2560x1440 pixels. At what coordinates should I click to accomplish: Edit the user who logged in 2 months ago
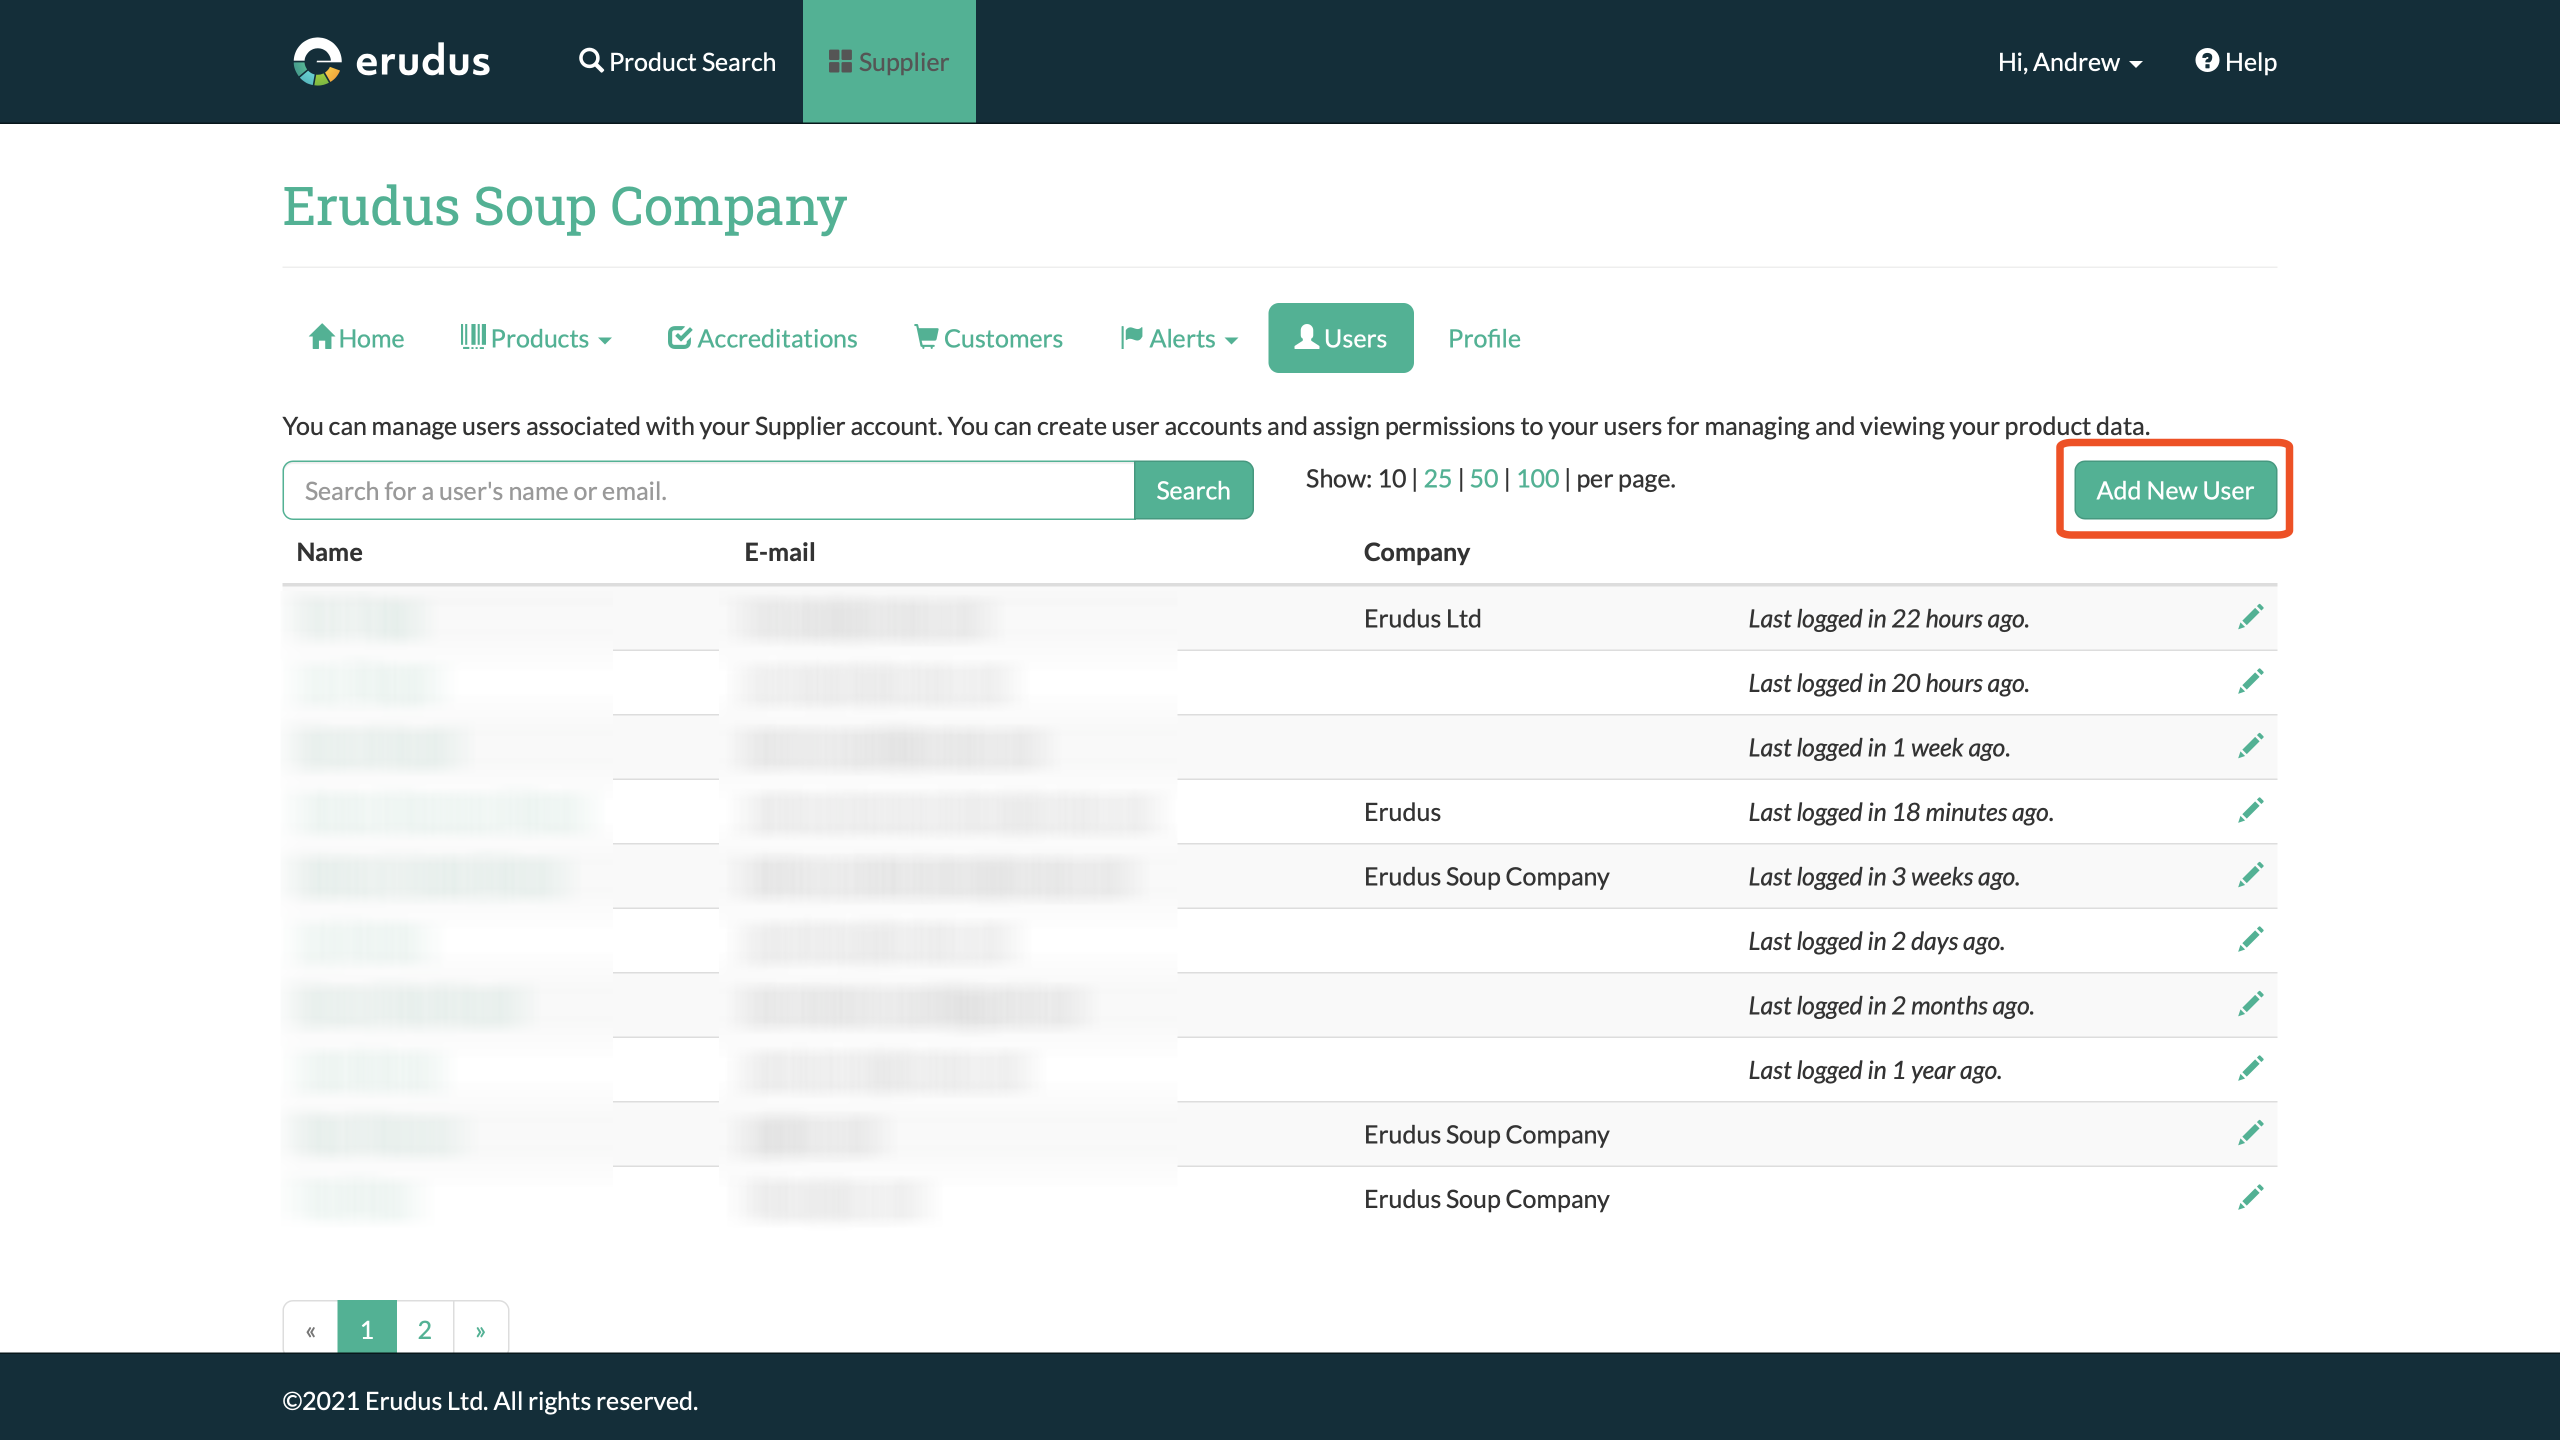click(2250, 1004)
